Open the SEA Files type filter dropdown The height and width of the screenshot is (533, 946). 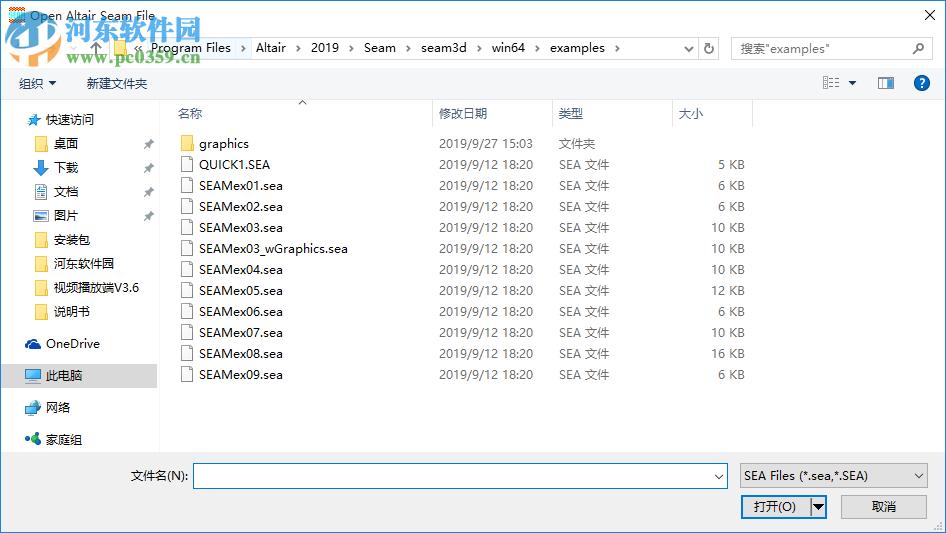click(x=833, y=476)
